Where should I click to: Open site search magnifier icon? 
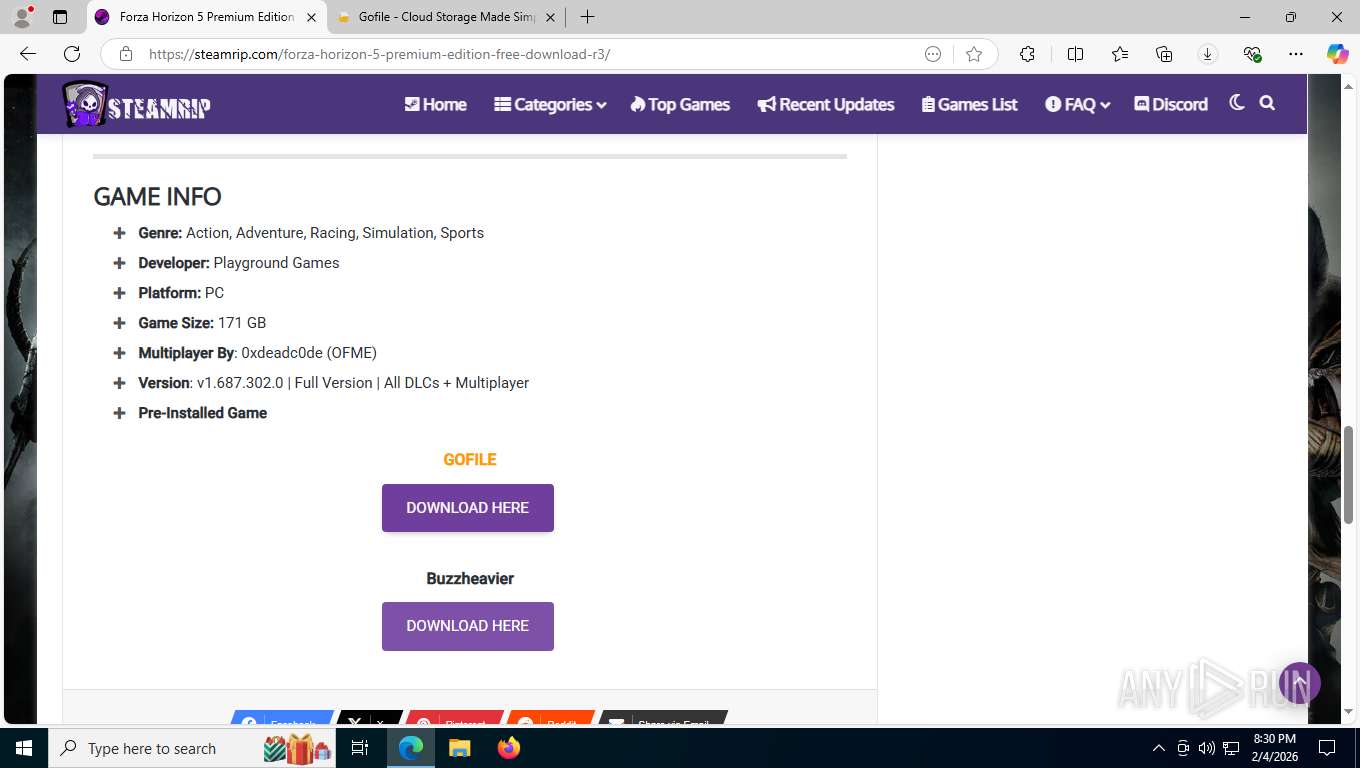point(1267,103)
